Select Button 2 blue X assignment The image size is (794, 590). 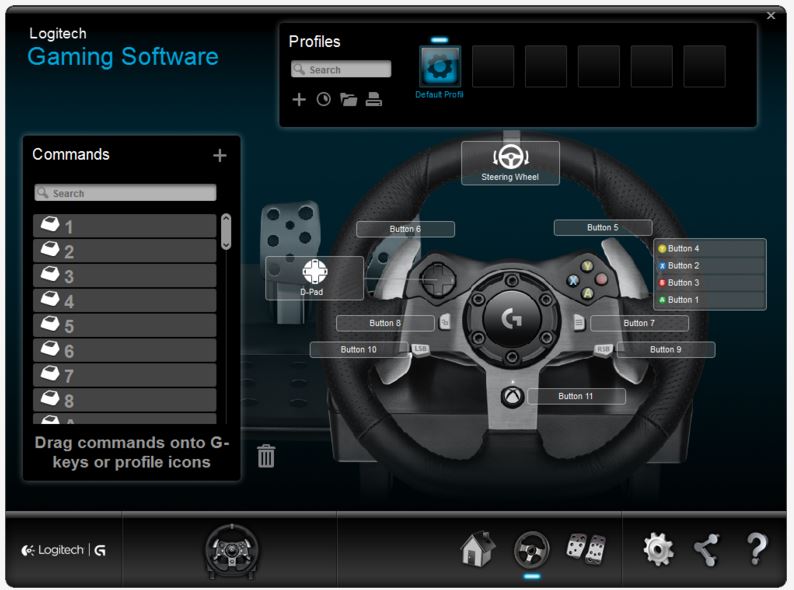[x=710, y=266]
